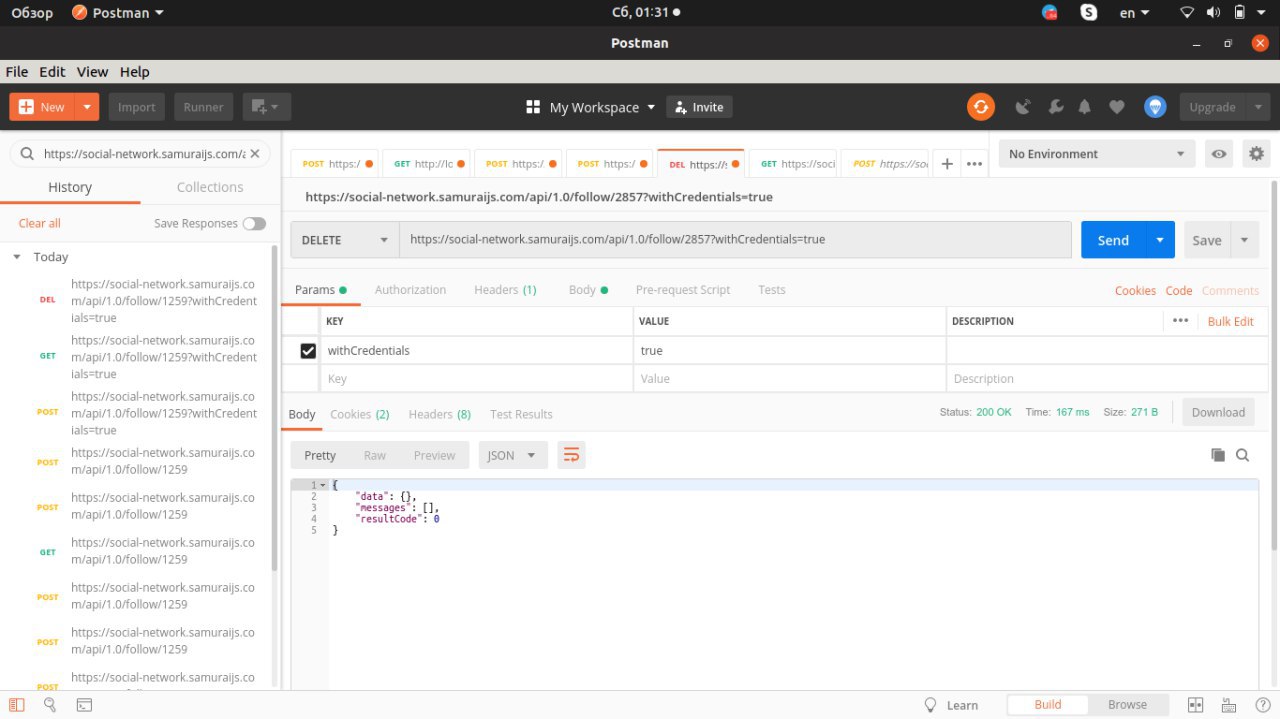Click the Skype tray icon
Screen dimensions: 1280x719
[x=1088, y=13]
